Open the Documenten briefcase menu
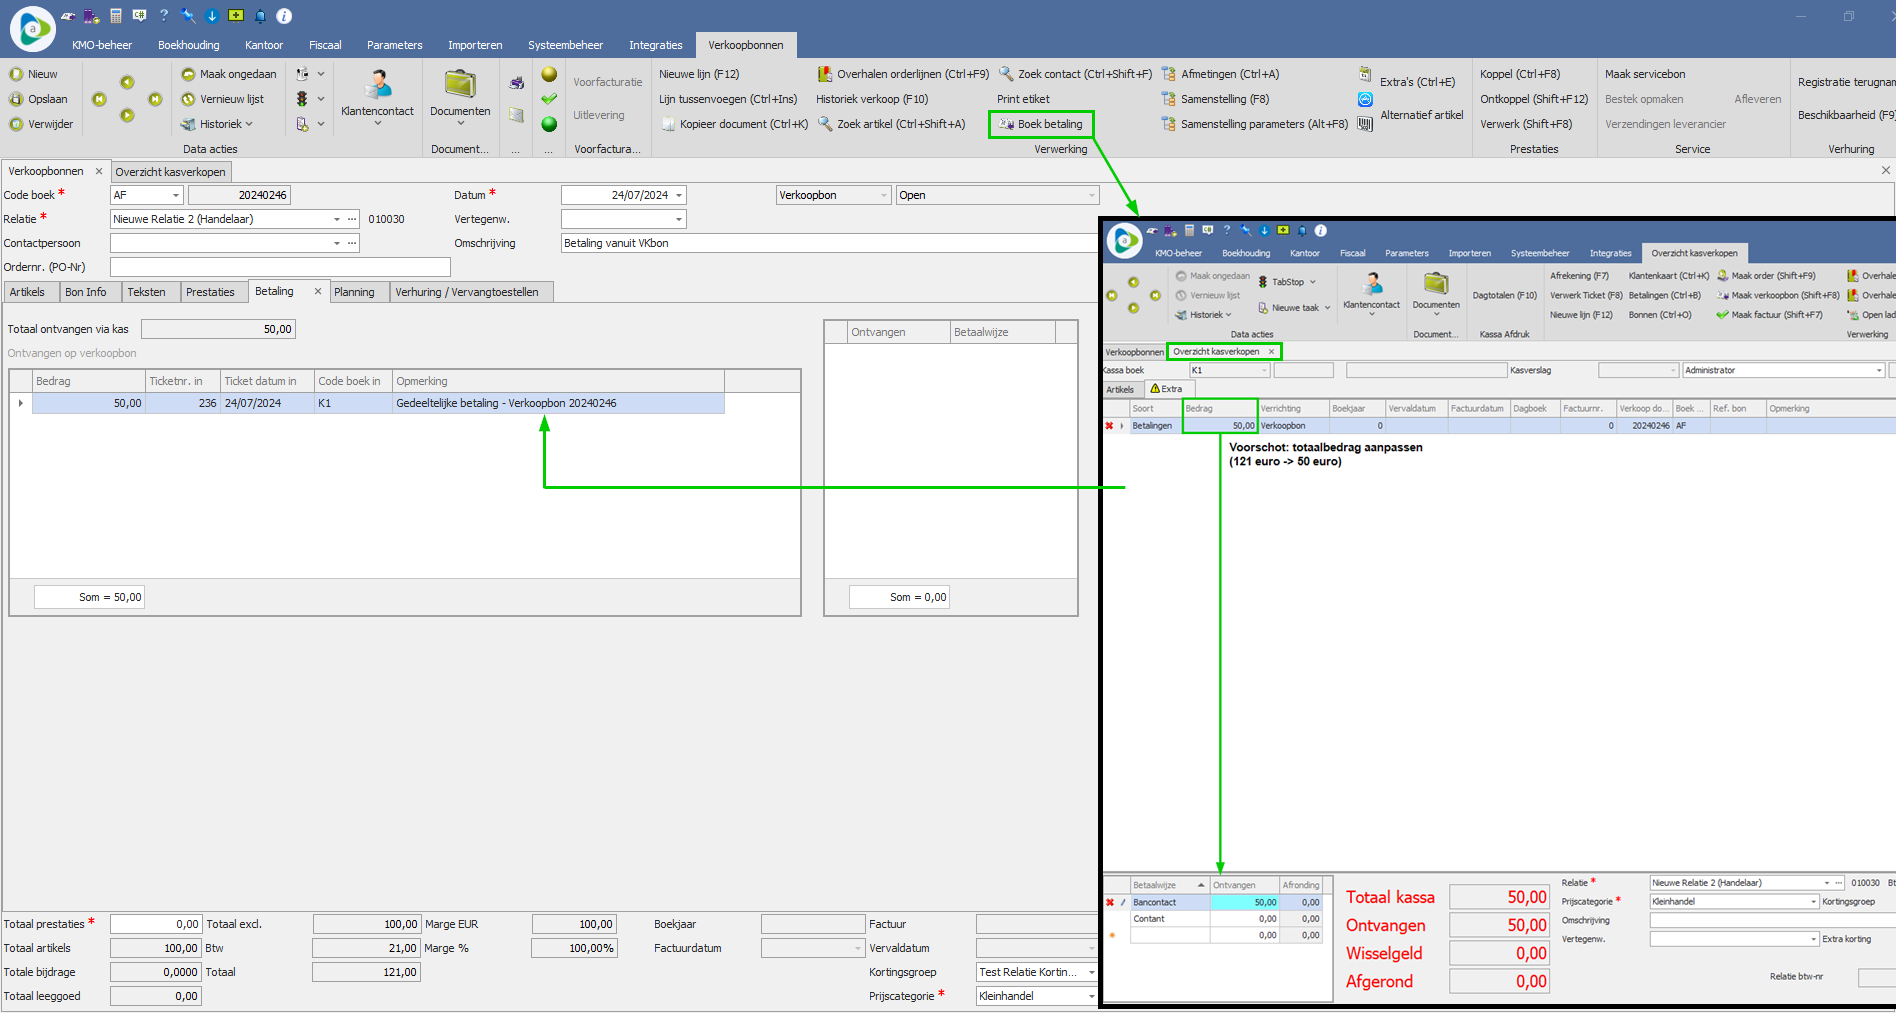This screenshot has height=1013, width=1896. (460, 96)
